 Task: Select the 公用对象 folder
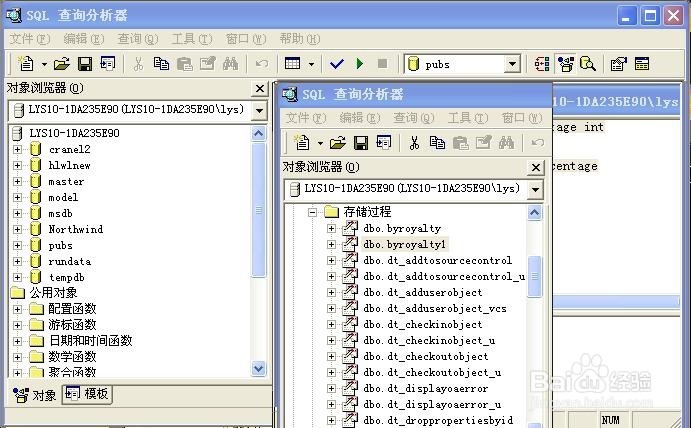pos(53,292)
